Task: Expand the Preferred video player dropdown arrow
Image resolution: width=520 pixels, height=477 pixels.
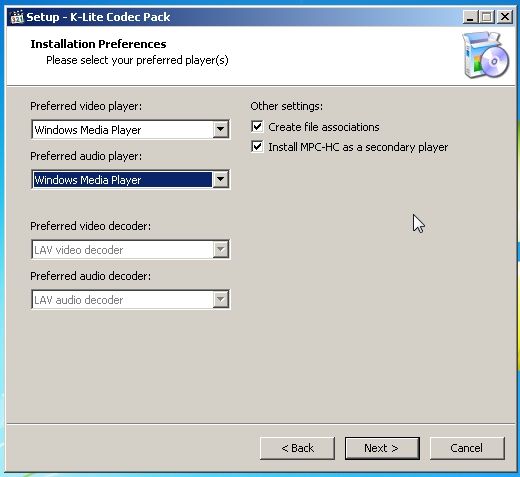Action: tap(220, 129)
